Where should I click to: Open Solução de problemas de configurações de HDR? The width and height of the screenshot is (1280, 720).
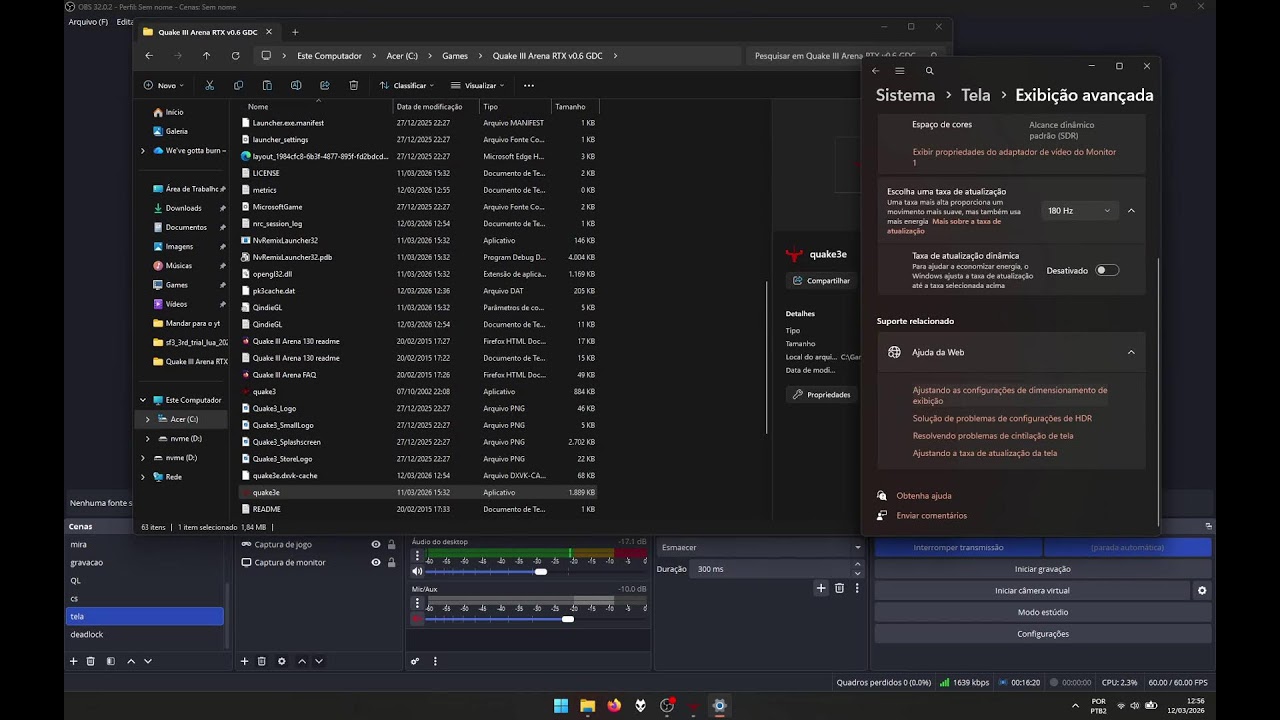1002,419
